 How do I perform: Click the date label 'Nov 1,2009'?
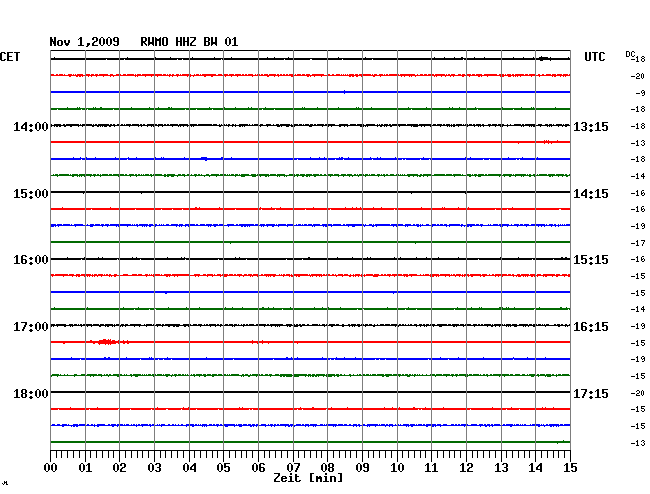click(x=84, y=42)
